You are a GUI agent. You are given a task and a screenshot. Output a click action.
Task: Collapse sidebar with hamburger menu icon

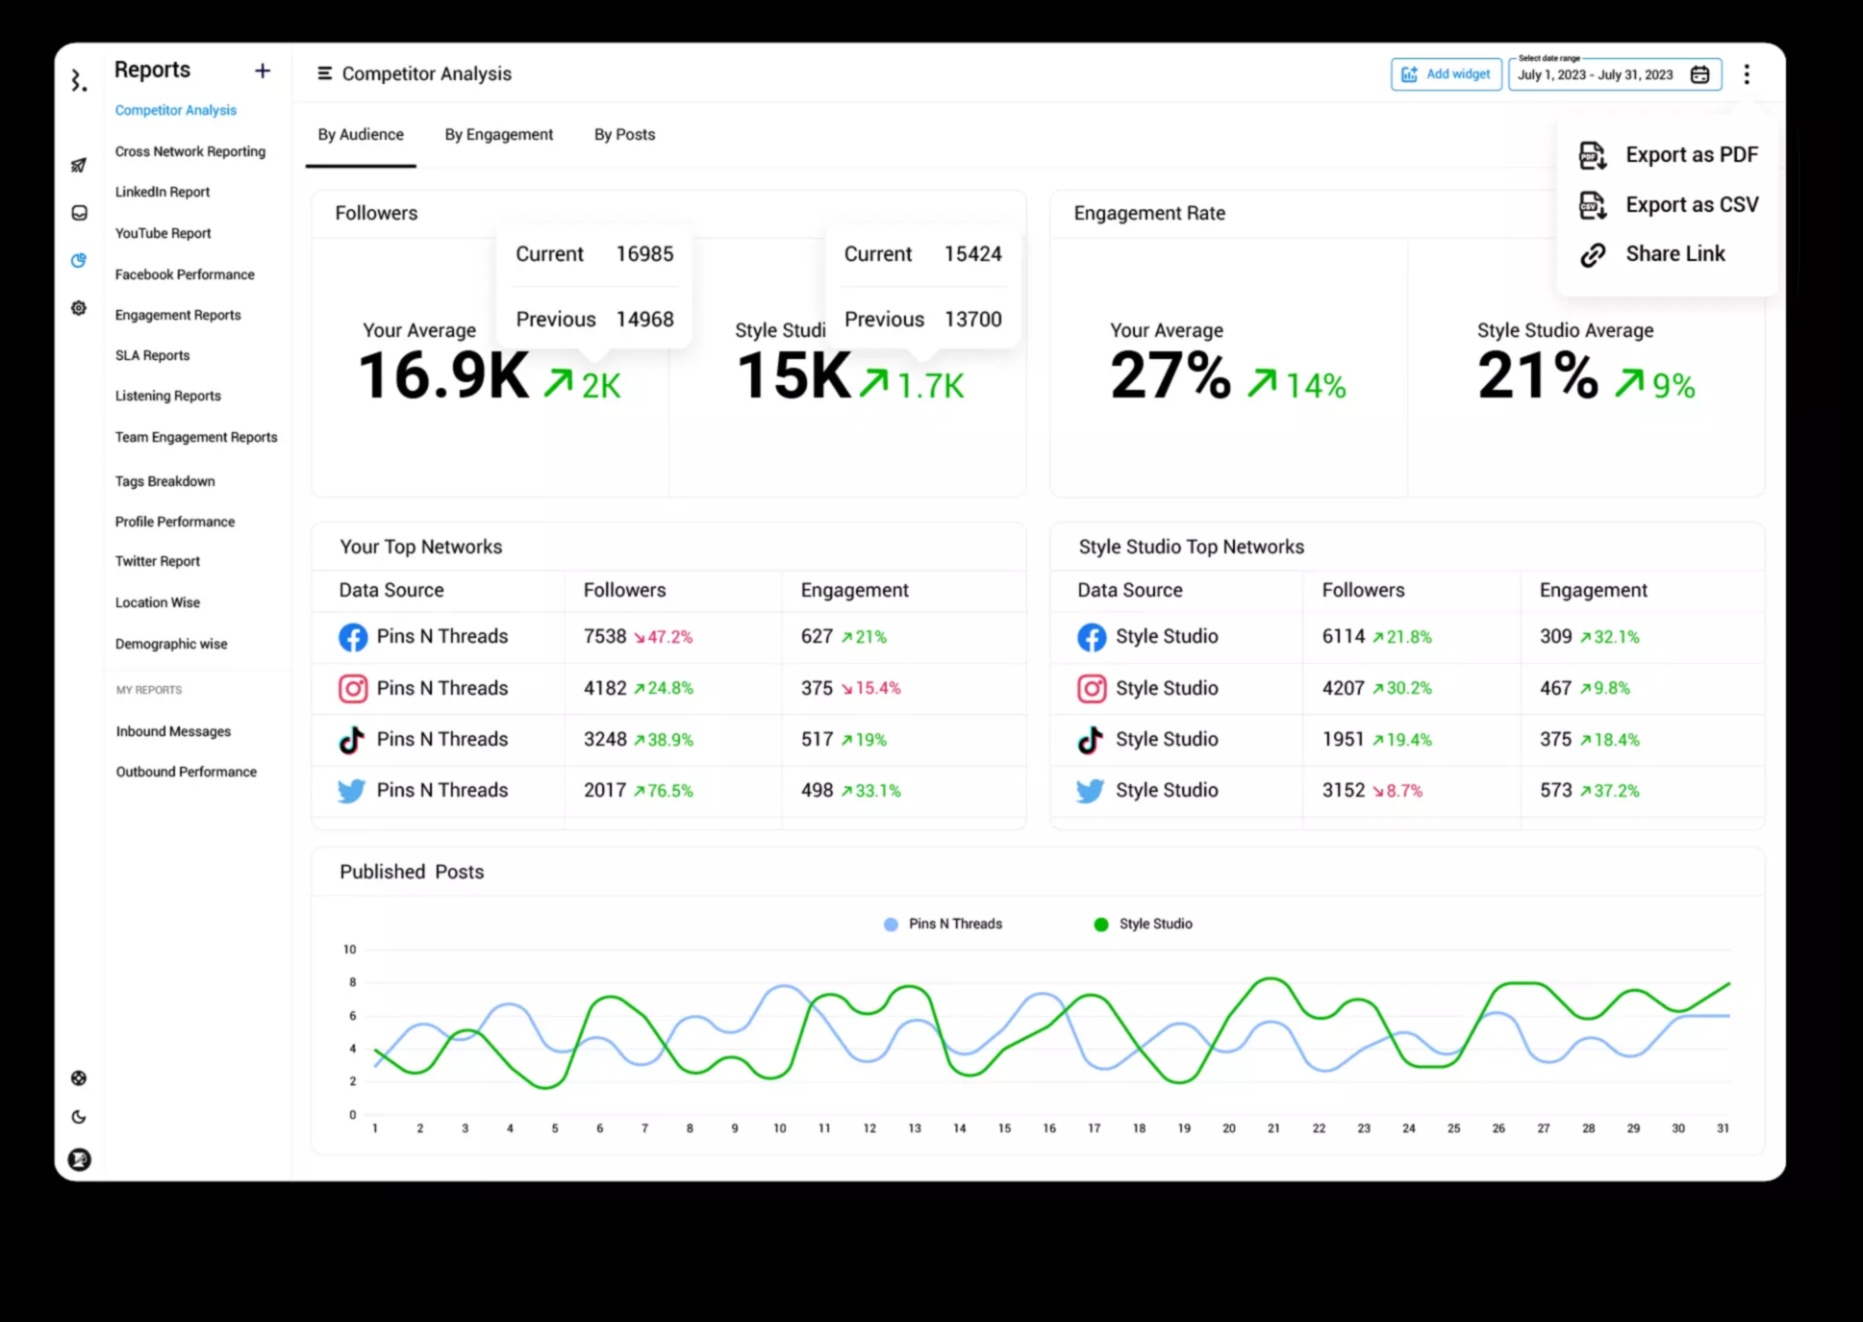(324, 74)
